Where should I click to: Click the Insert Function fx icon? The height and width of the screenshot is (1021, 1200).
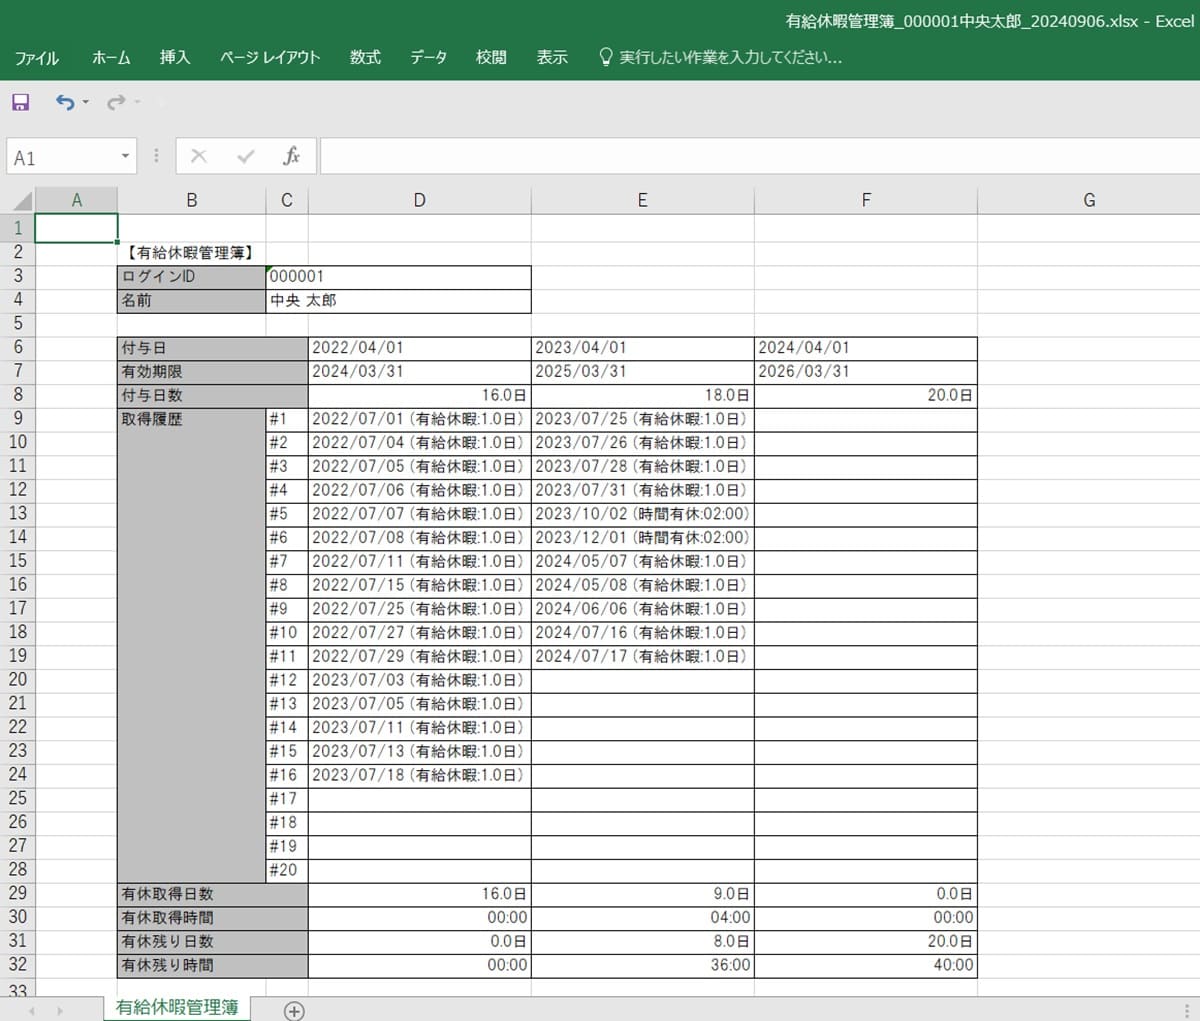[291, 156]
